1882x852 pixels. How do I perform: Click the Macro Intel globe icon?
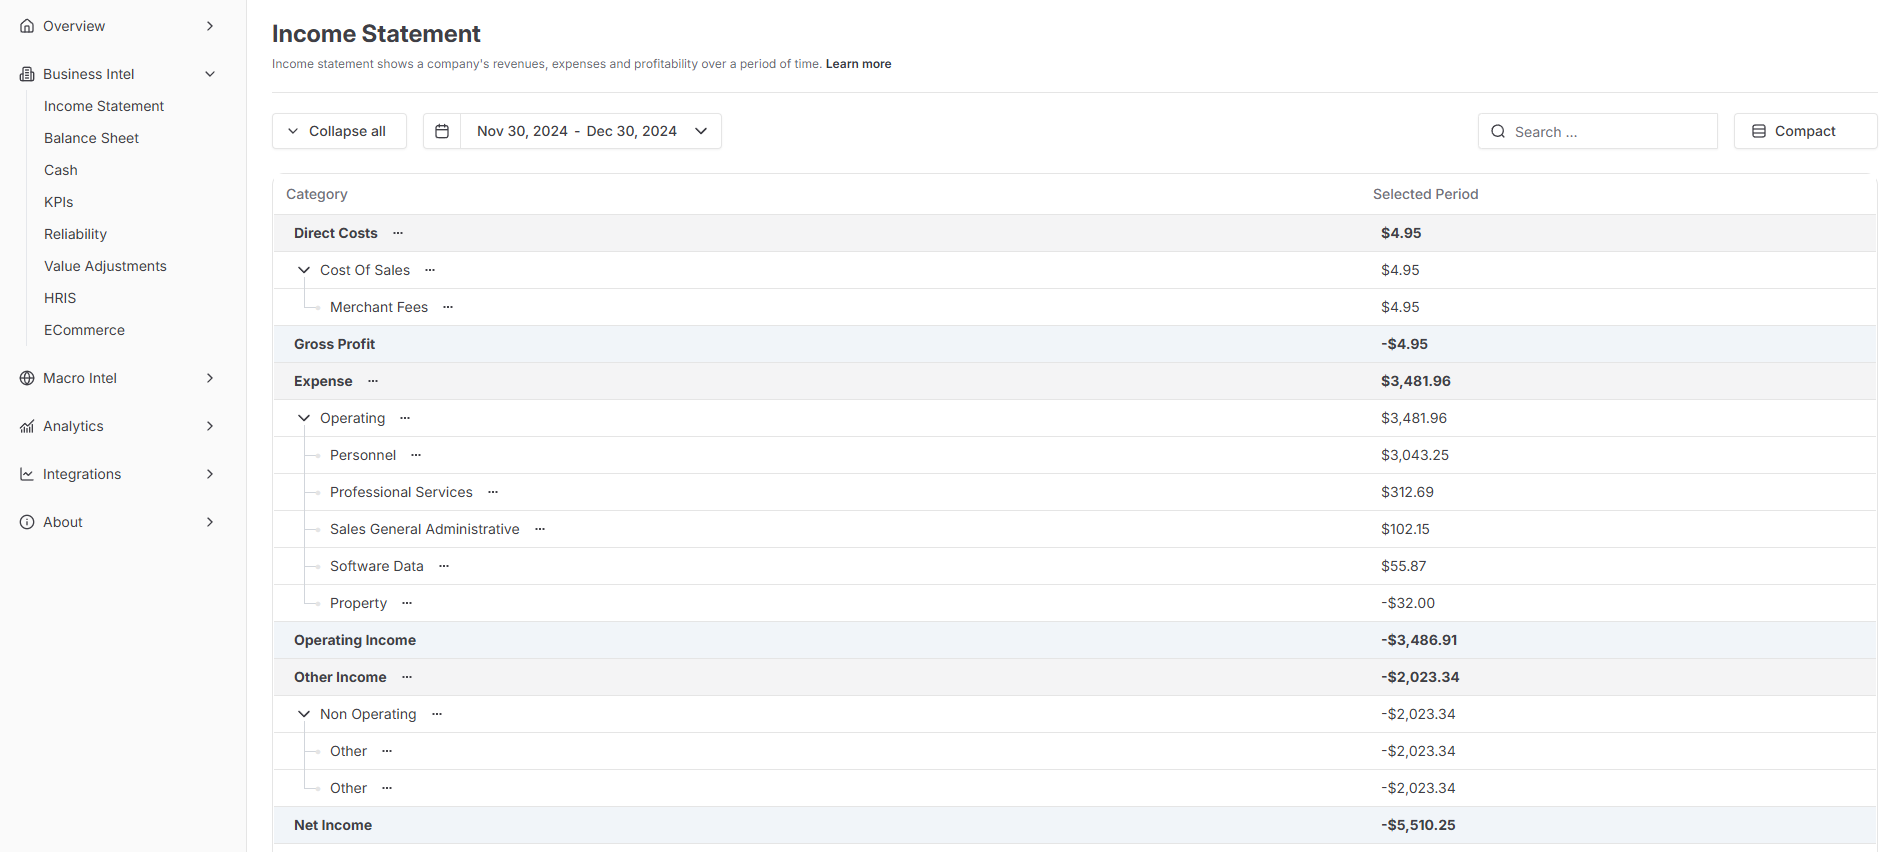pos(27,378)
